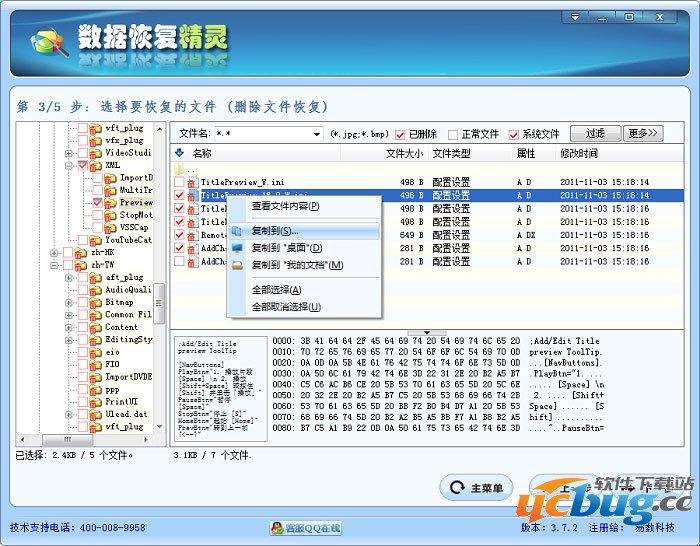
Task: Expand the Bitmap tree folder
Action: 69,303
